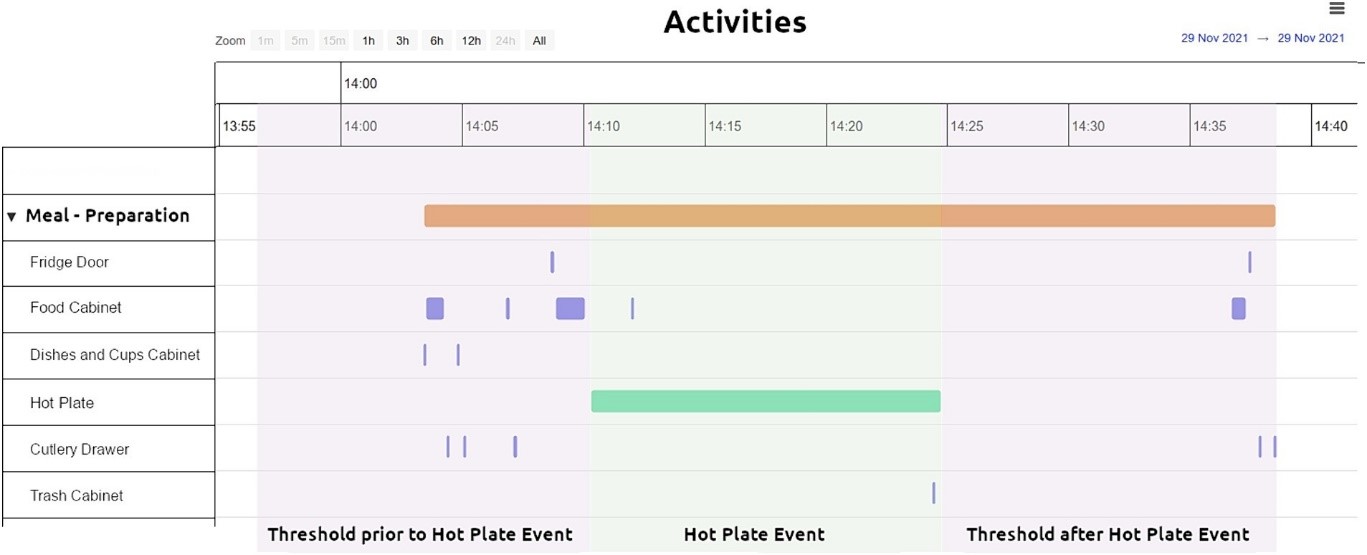Click the Fridge Door row label
This screenshot has height=555, width=1367.
[x=69, y=262]
